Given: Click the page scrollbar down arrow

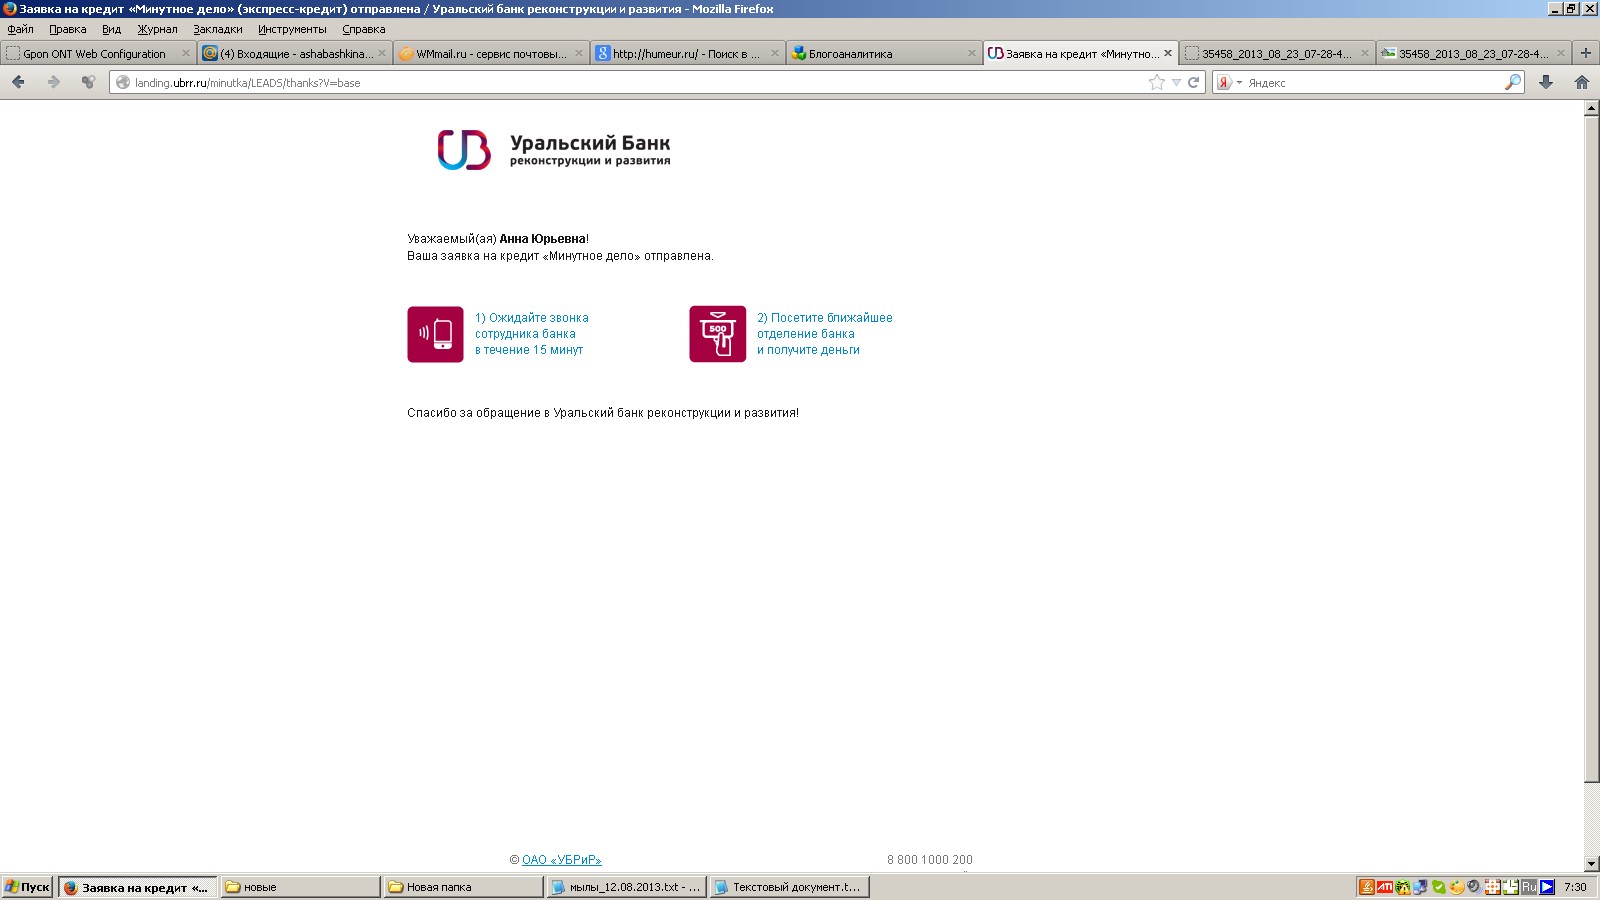Looking at the screenshot, I should (x=1592, y=863).
